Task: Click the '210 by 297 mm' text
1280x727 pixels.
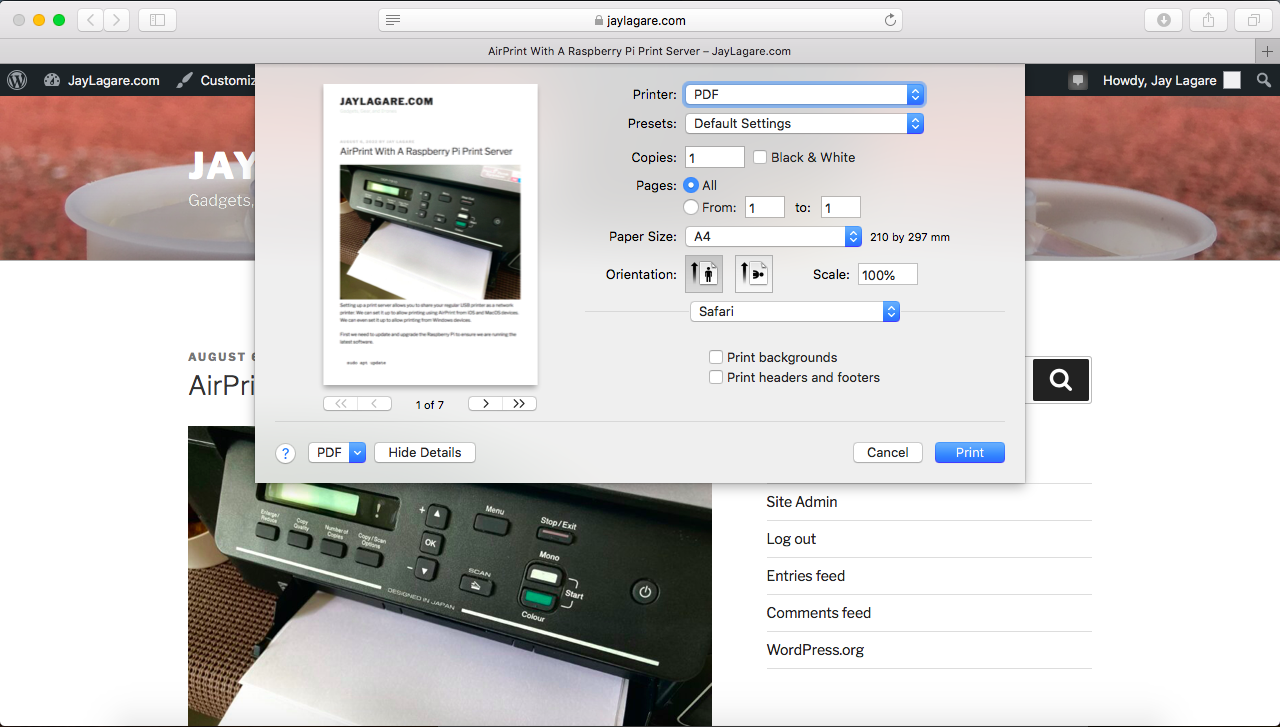Action: point(910,238)
